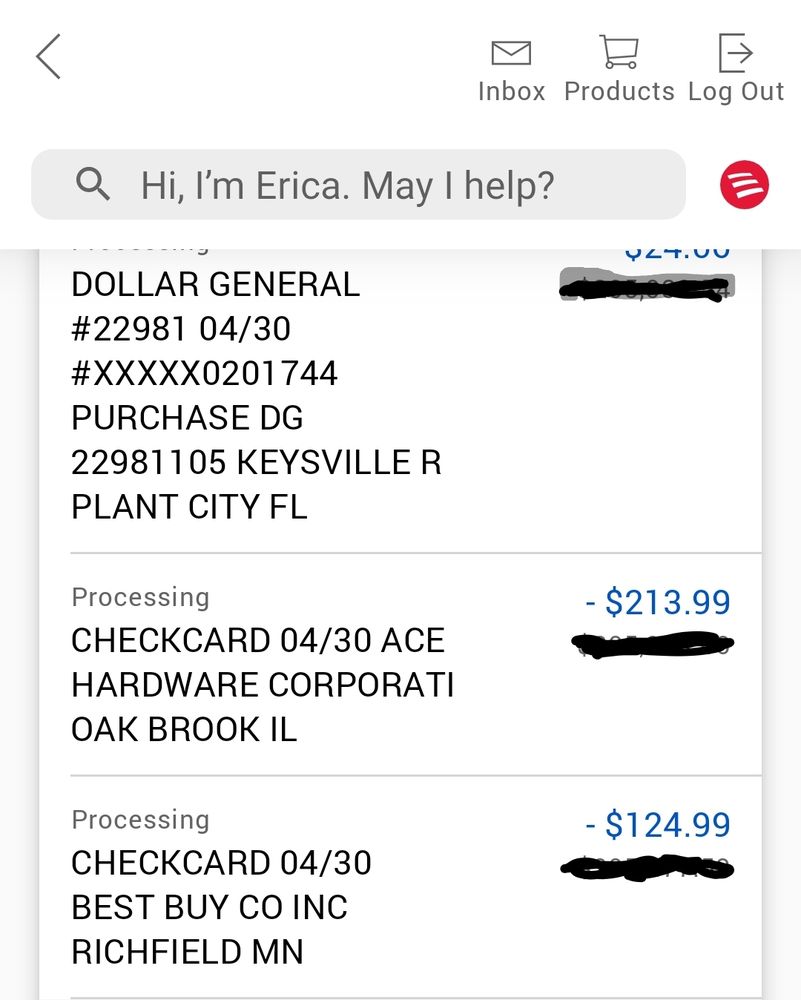
Task: Tap the Processing label above Best Buy
Action: coord(140,820)
